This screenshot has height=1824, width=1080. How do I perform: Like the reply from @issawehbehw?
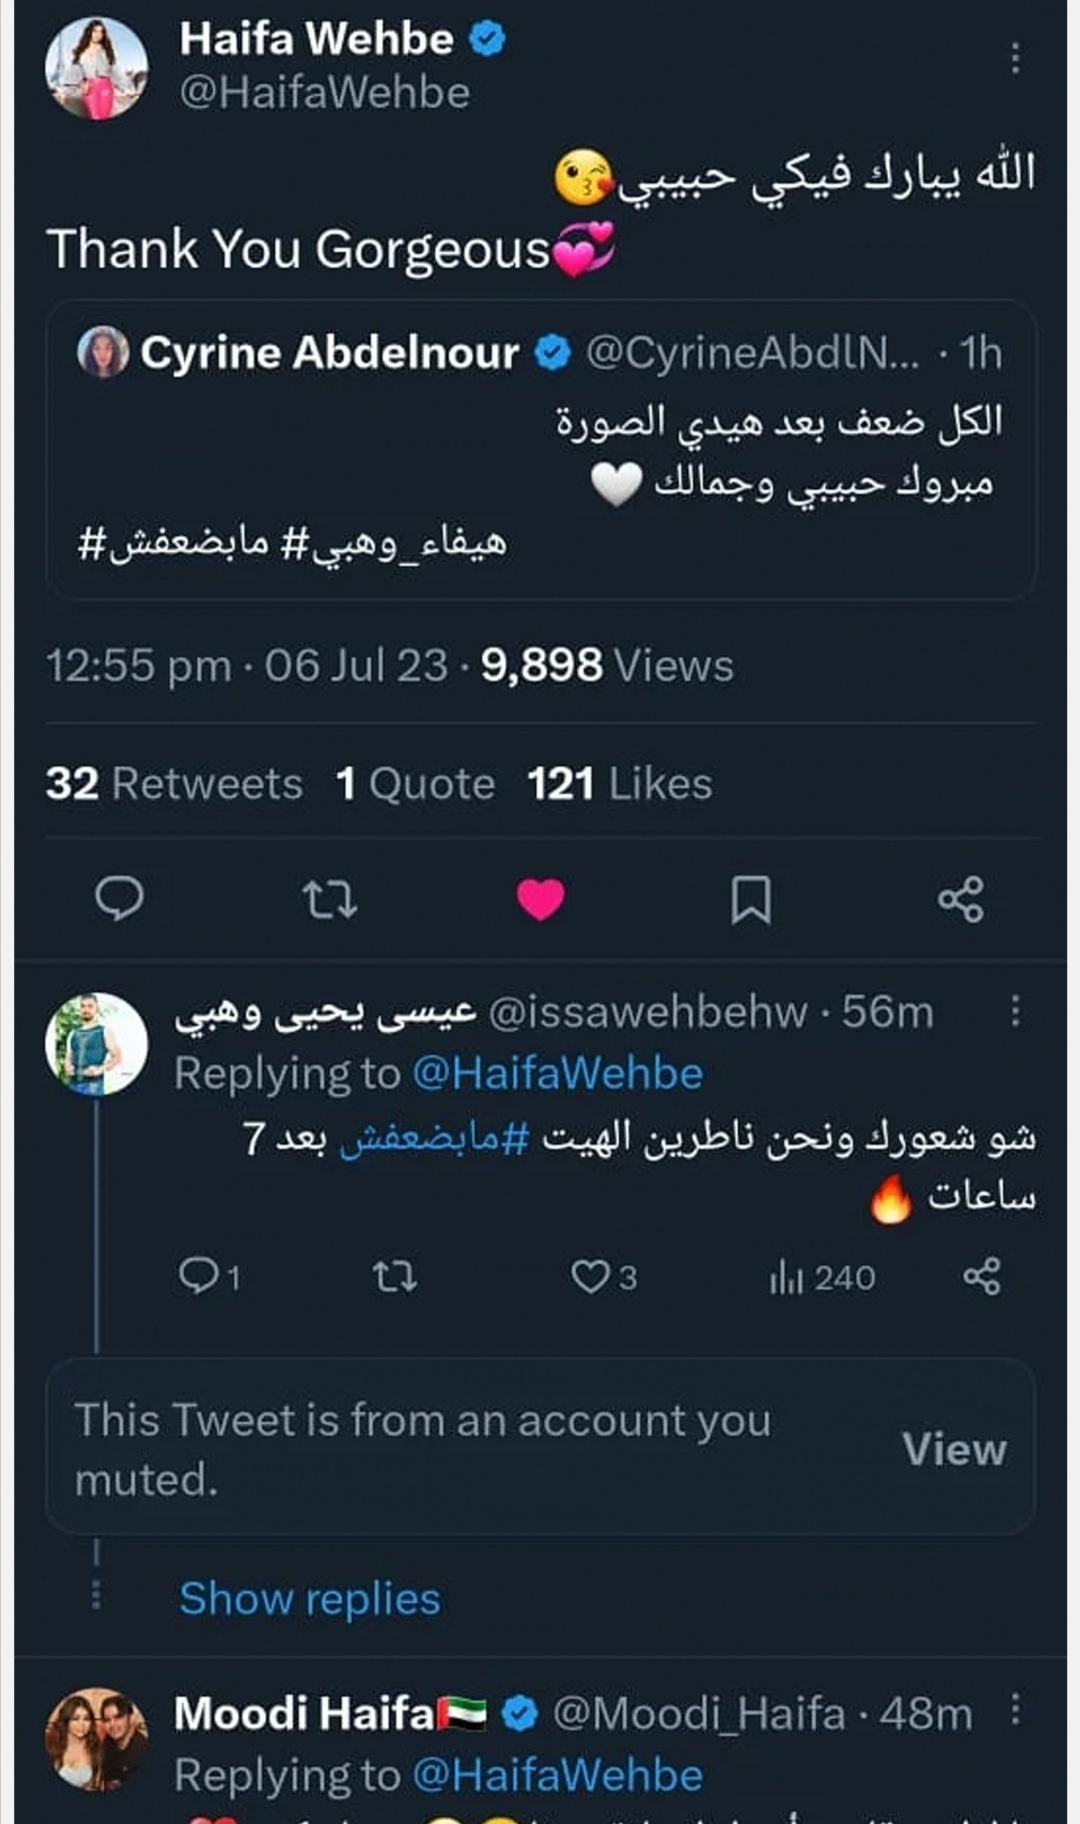click(591, 1276)
